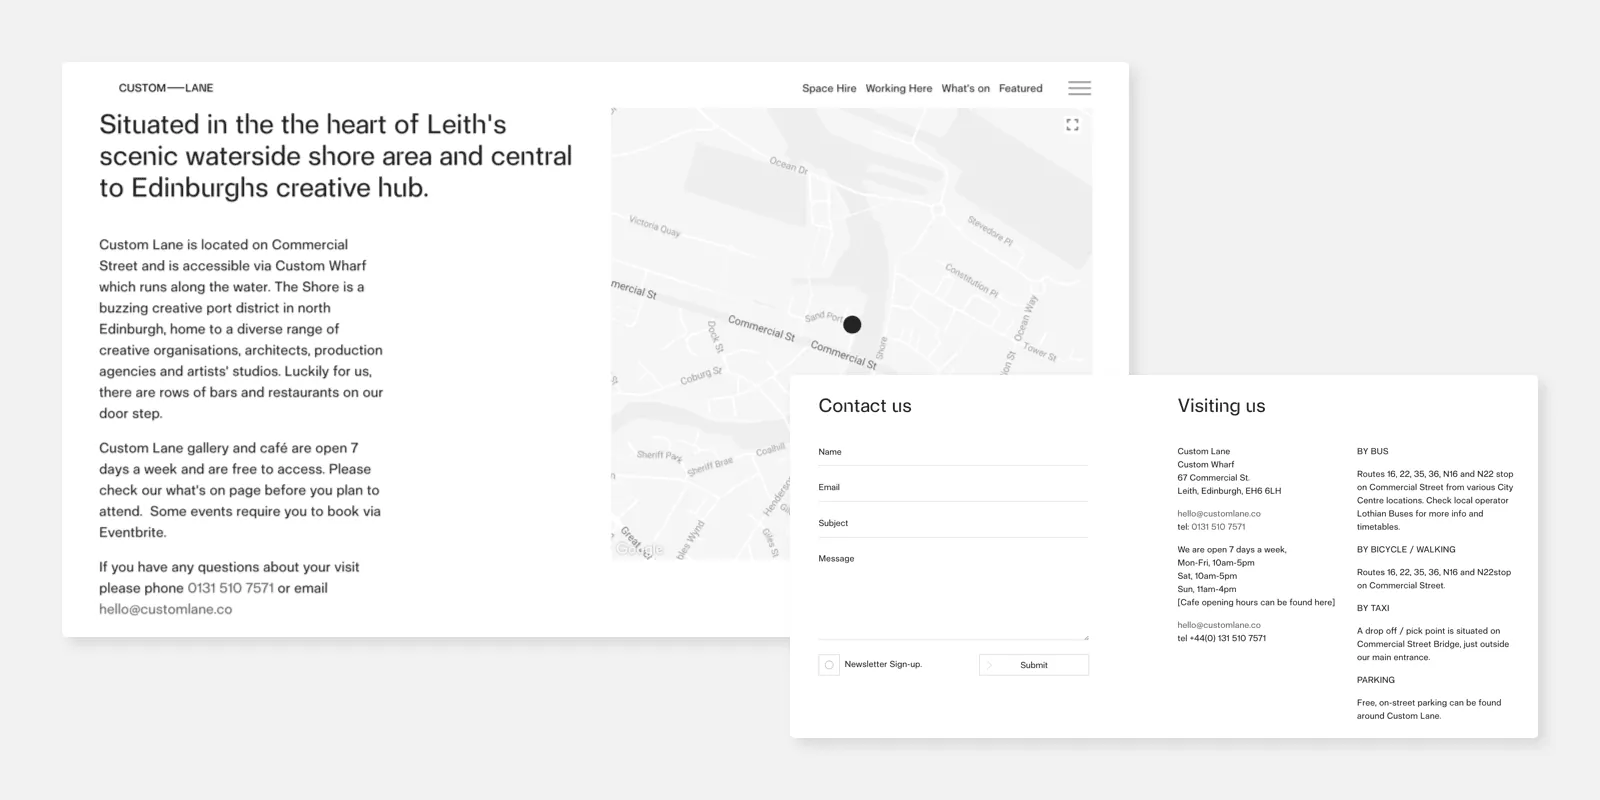Click the Subject input field

coord(953,524)
